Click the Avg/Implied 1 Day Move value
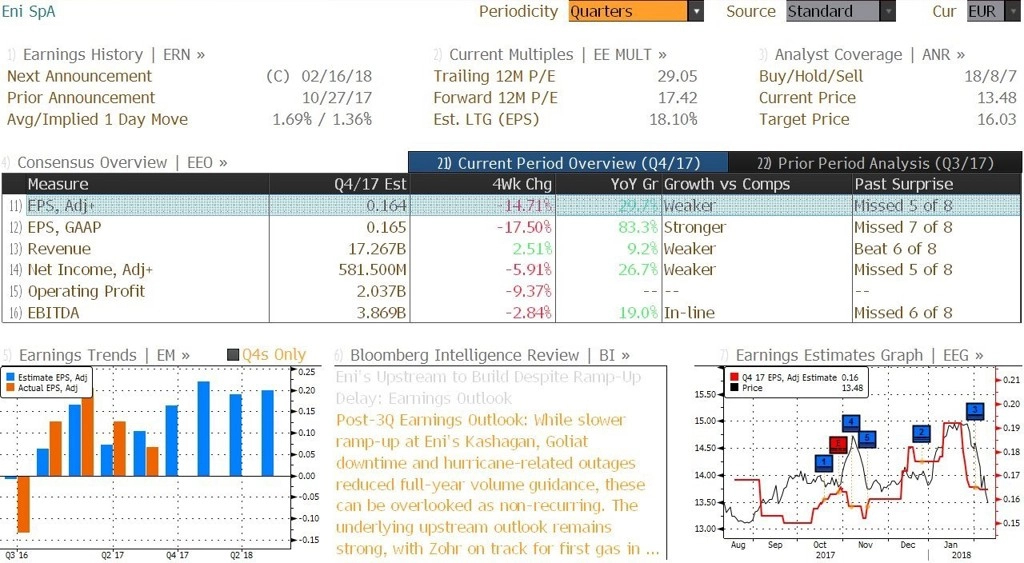Screen dimensions: 1024x563 [322, 119]
